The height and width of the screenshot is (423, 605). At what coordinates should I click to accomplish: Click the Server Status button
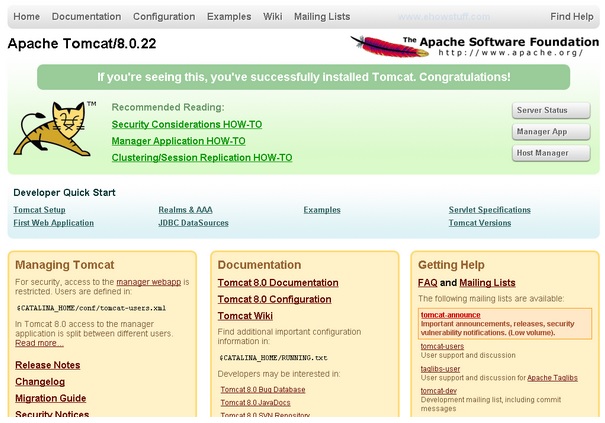coord(551,110)
